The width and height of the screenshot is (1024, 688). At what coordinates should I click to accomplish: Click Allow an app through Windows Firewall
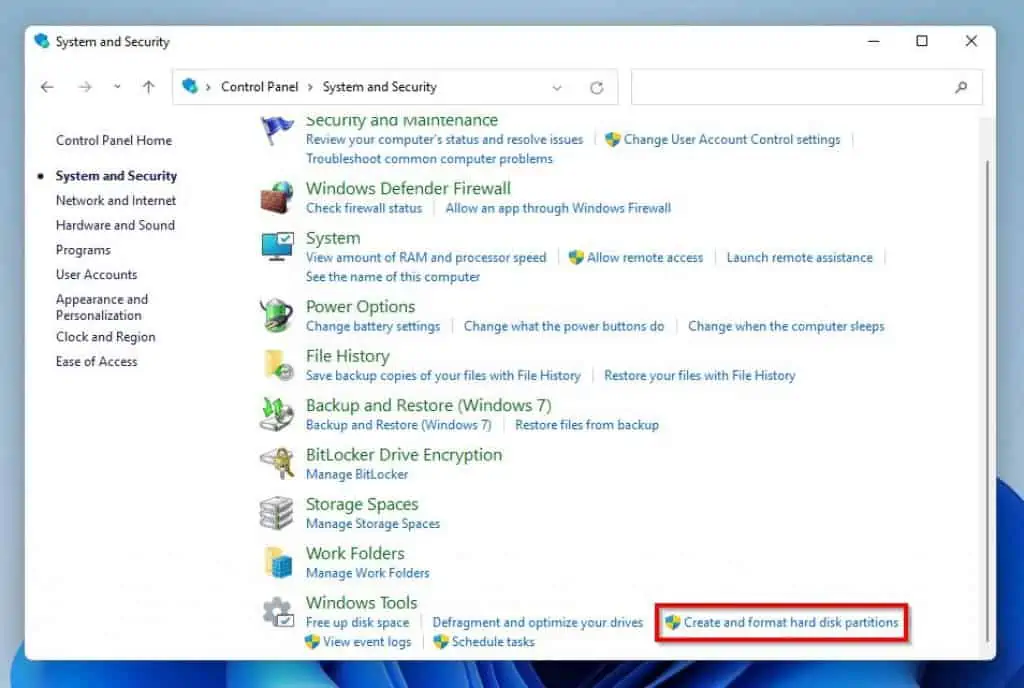558,208
